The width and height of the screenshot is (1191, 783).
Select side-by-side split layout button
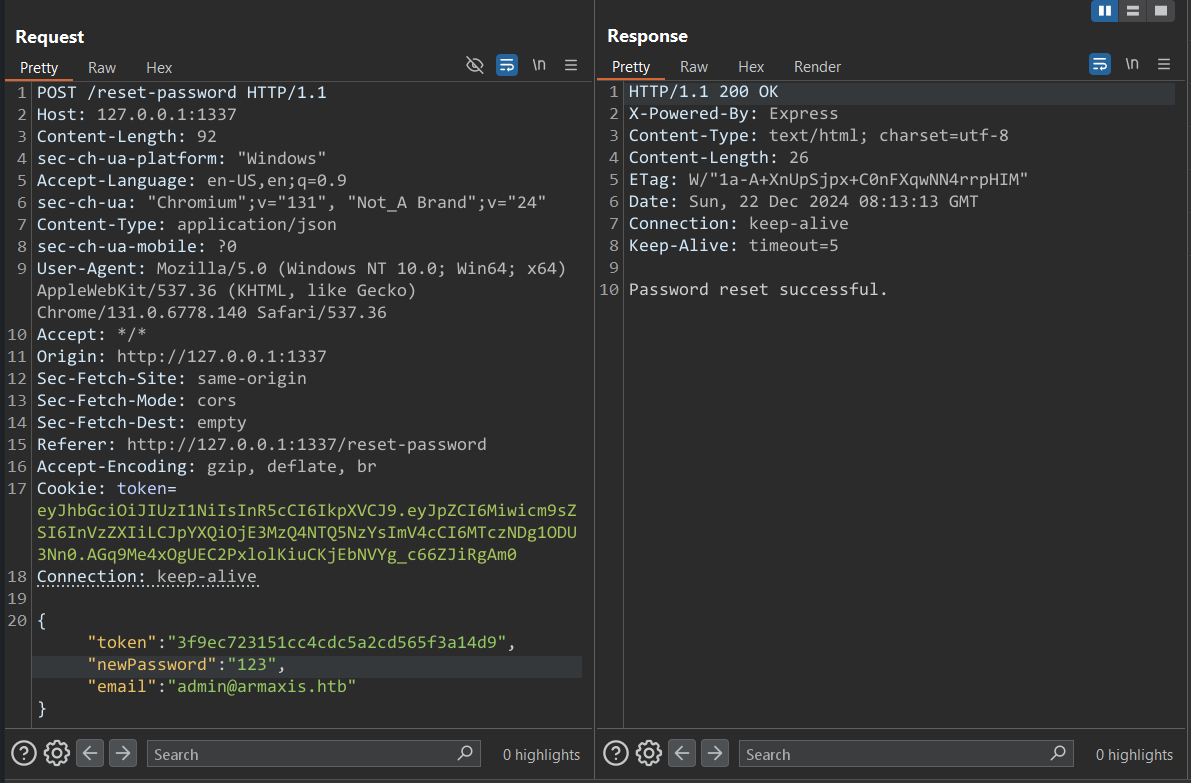click(x=1105, y=11)
